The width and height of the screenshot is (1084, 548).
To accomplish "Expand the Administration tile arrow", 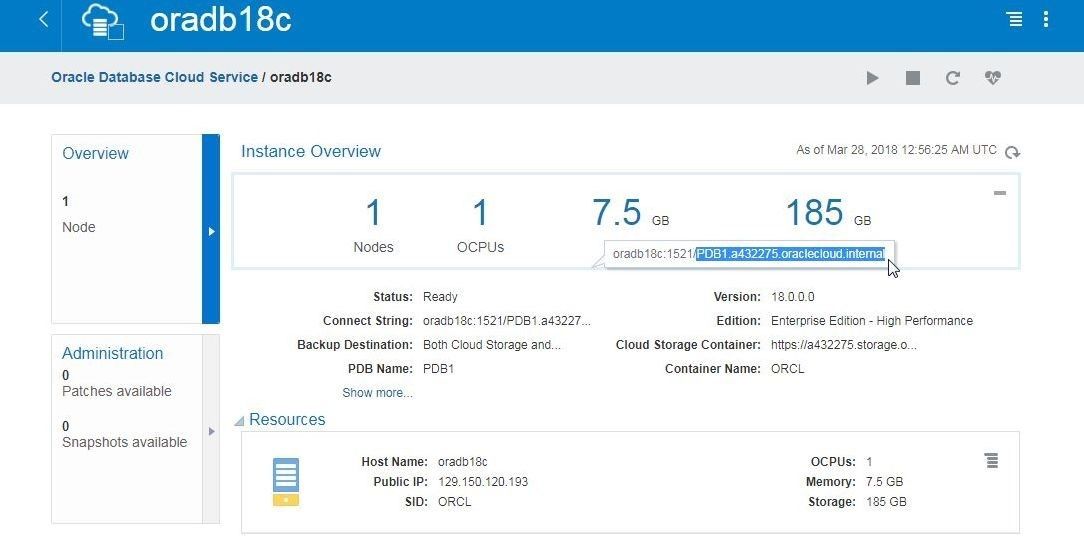I will point(211,430).
